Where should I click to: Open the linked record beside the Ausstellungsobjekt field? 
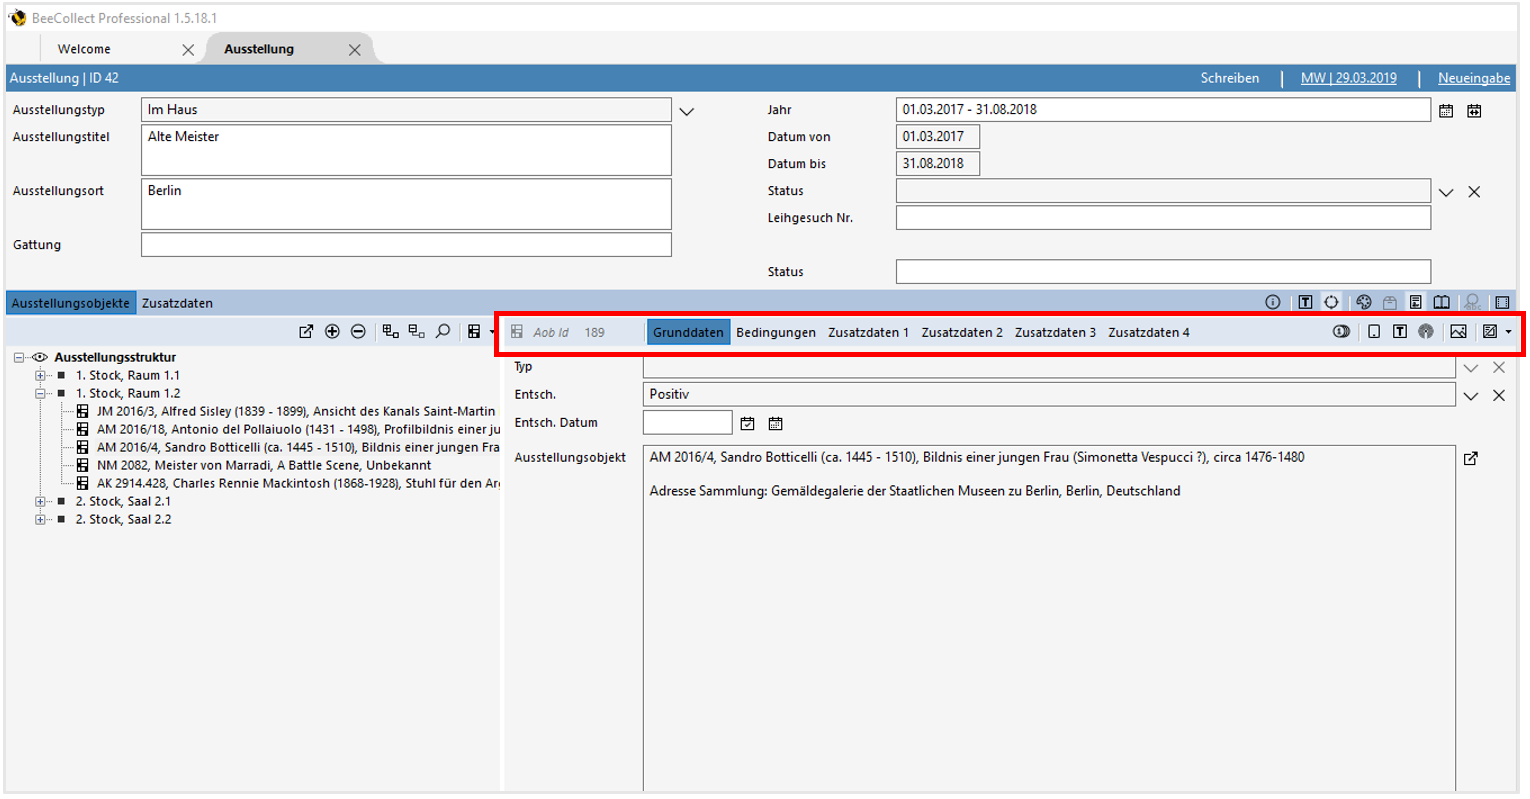[1470, 459]
